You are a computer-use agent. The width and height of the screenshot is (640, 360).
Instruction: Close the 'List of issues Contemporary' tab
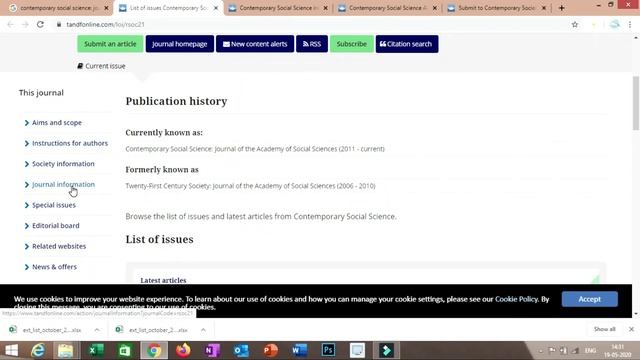(216, 8)
